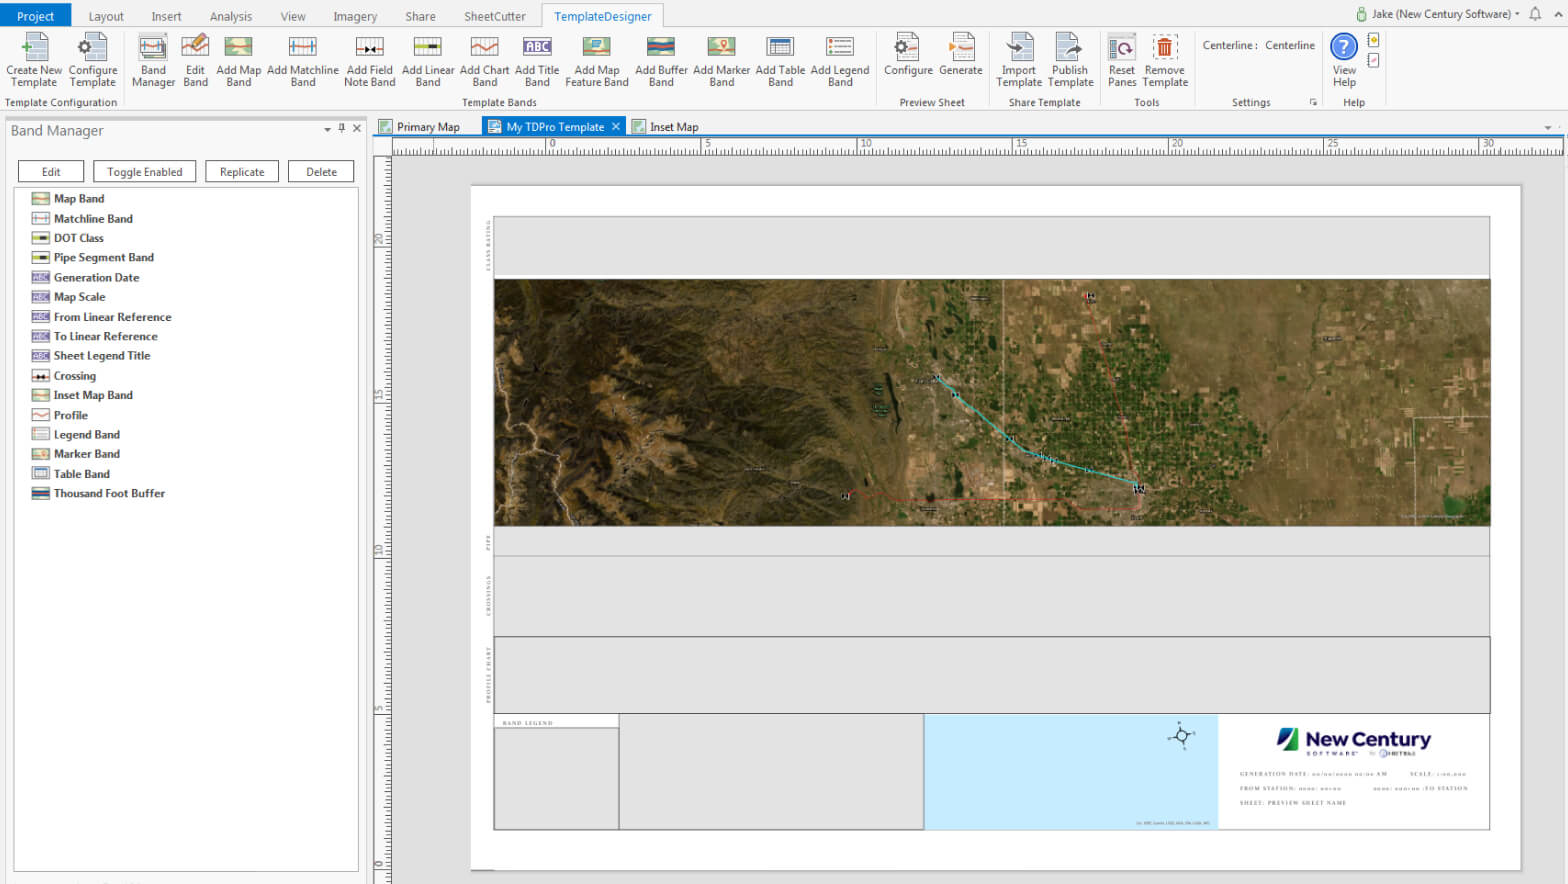Click the Create New Template icon
1568x884 pixels.
pos(34,48)
